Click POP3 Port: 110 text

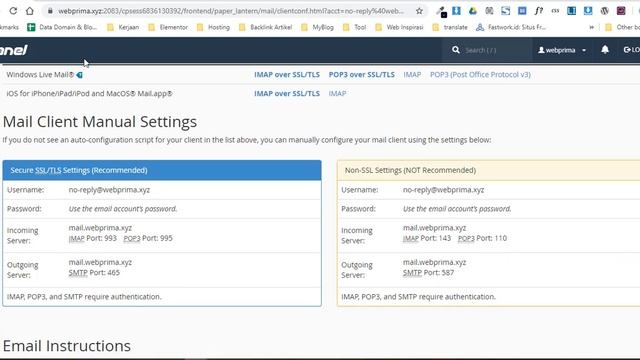click(x=482, y=238)
